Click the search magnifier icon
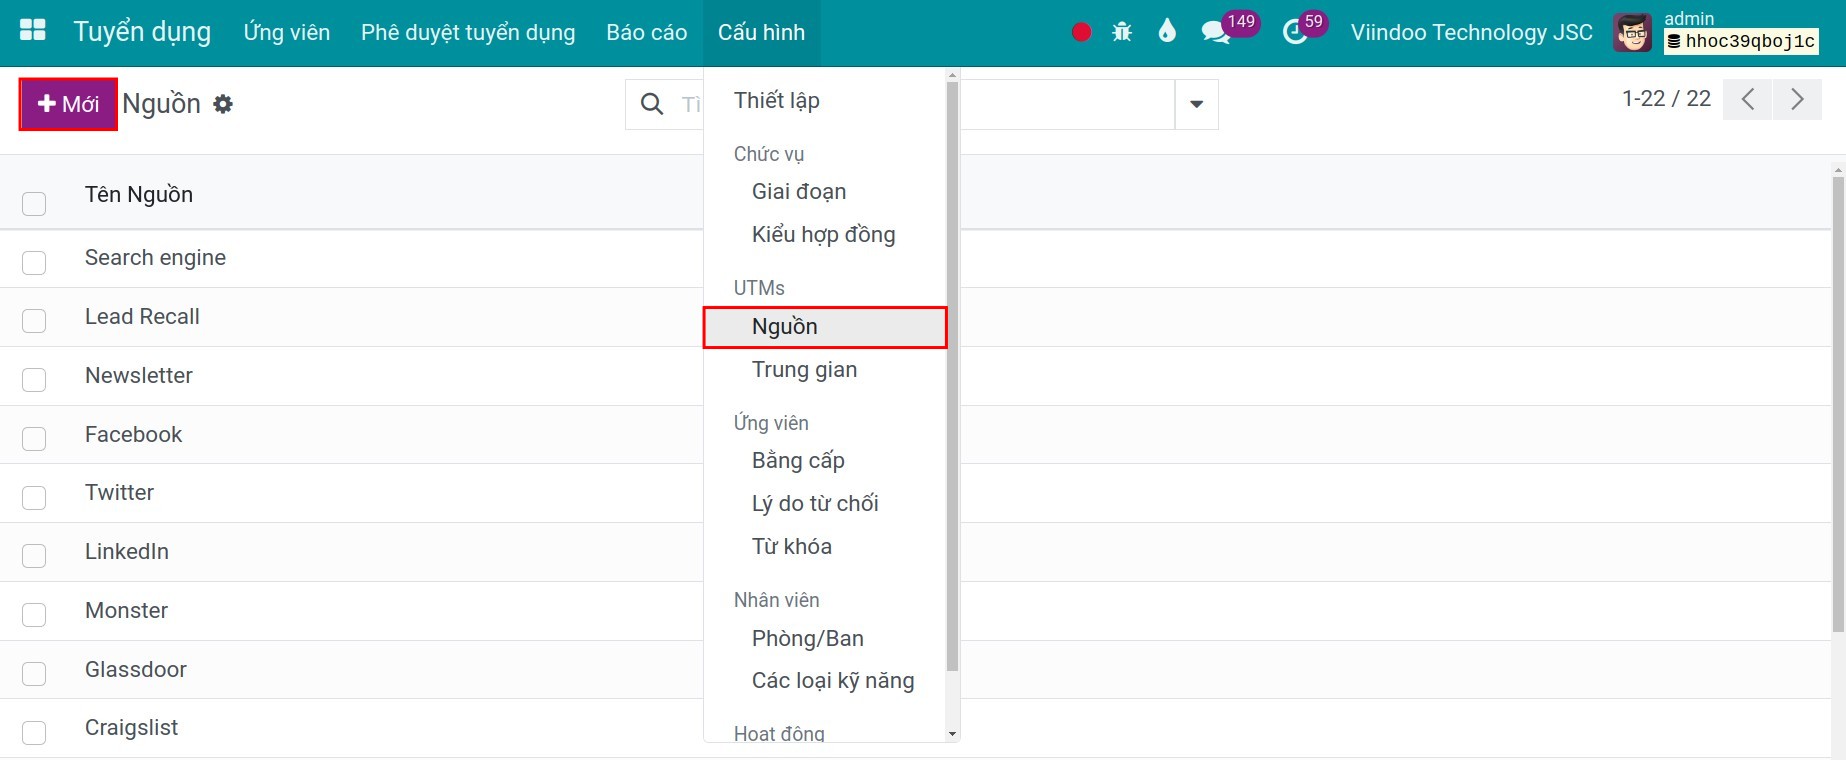1846x760 pixels. [652, 104]
